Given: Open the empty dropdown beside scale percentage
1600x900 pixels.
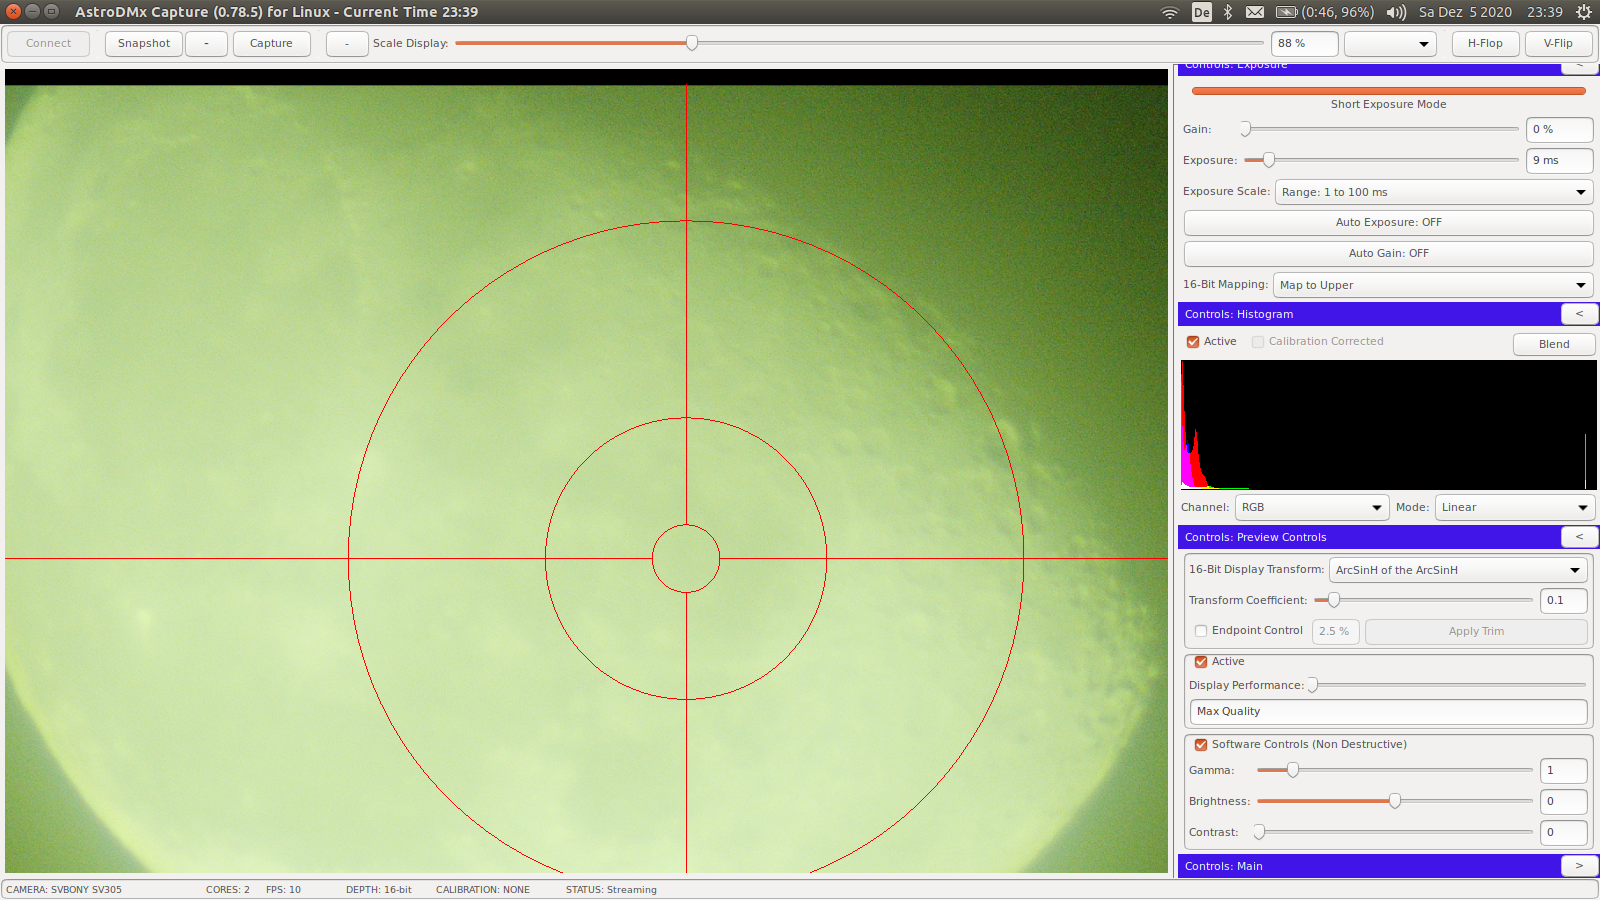Looking at the screenshot, I should pyautogui.click(x=1390, y=44).
